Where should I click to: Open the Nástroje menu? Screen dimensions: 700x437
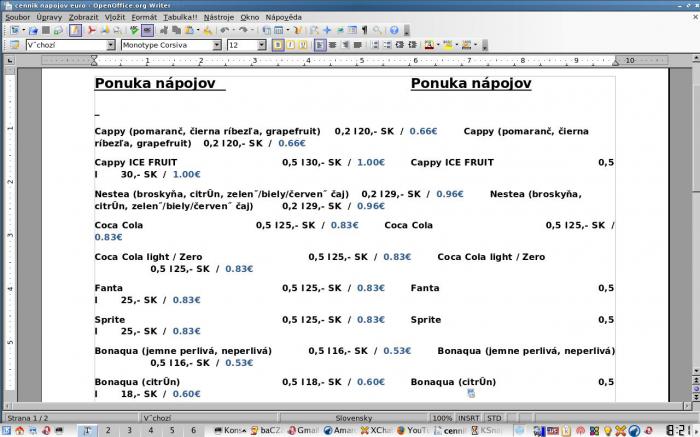(x=219, y=17)
